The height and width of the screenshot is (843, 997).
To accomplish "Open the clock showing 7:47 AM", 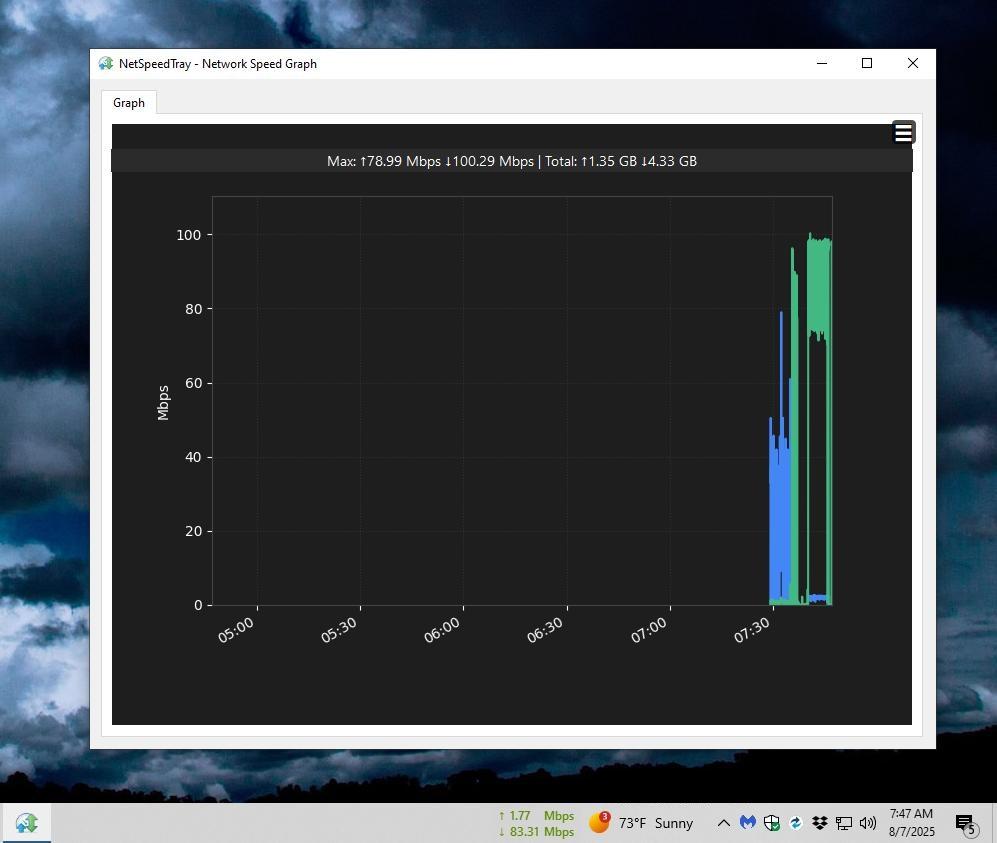I will (911, 823).
